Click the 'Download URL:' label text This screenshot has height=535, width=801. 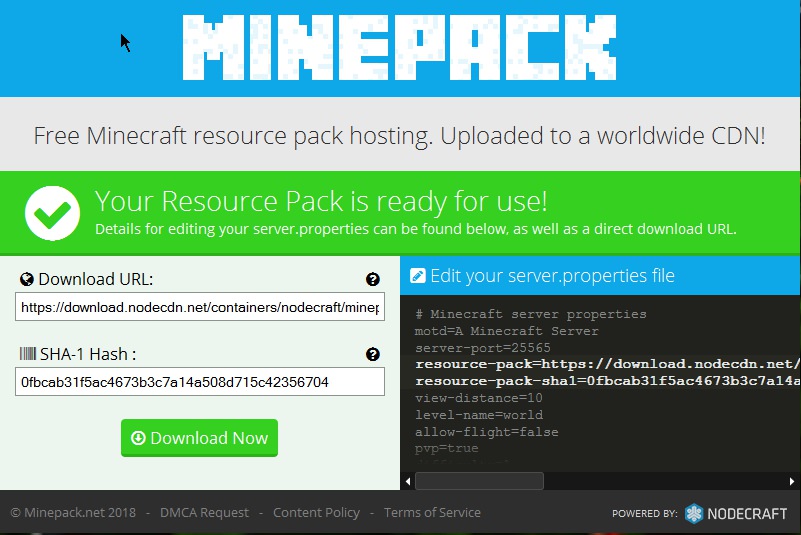(x=96, y=279)
